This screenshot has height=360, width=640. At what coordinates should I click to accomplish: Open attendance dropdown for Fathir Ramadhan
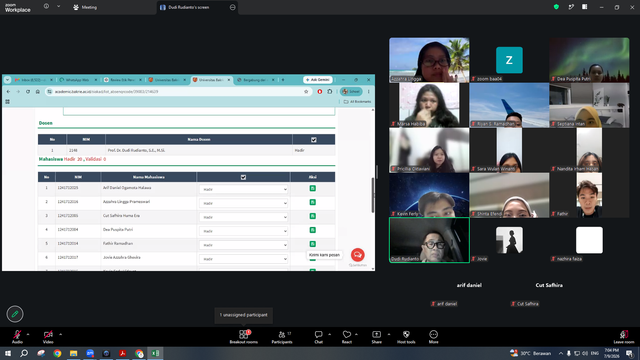(243, 245)
